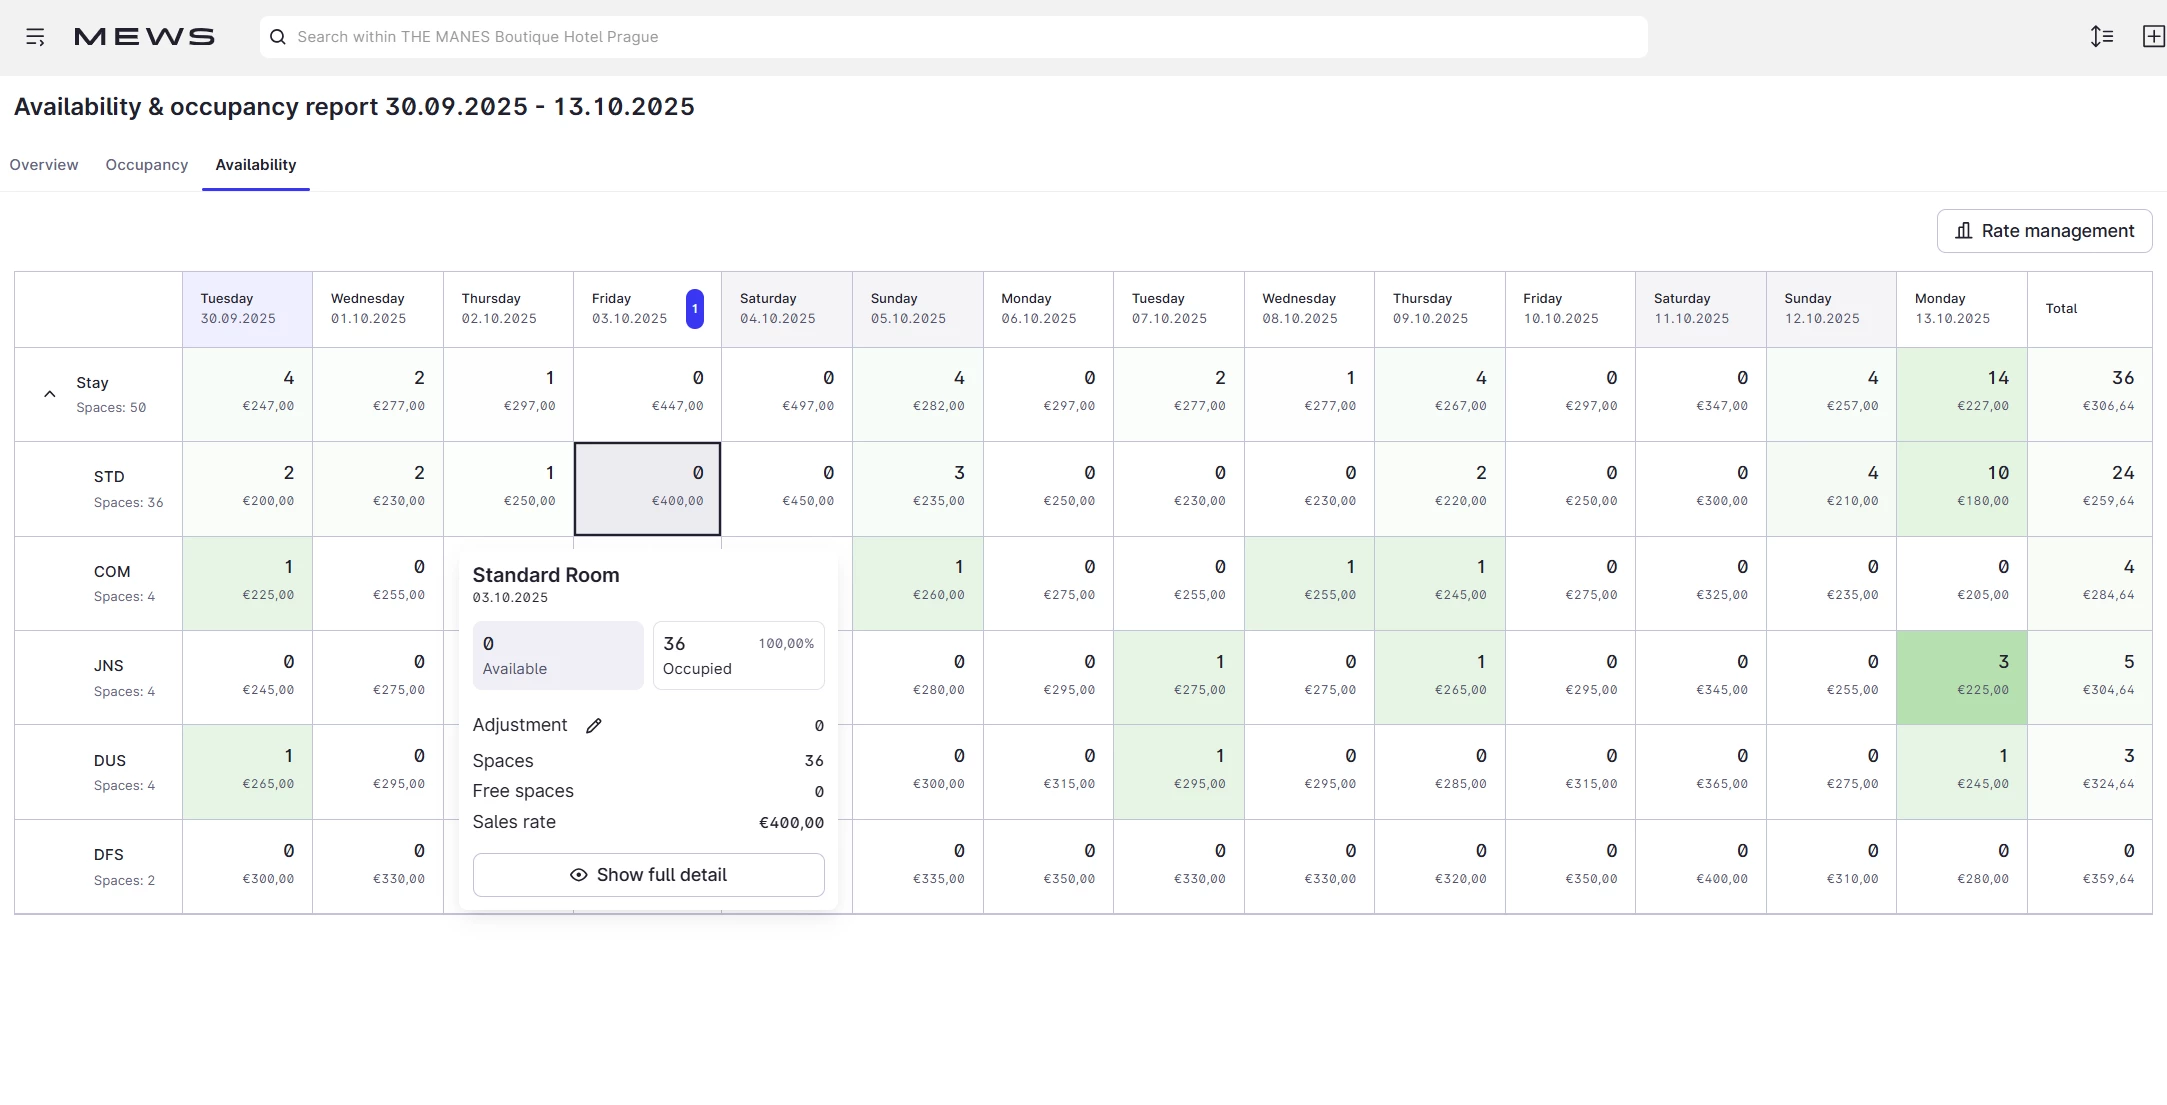Open the hamburger navigation menu icon
This screenshot has height=1105, width=2167.
point(35,37)
